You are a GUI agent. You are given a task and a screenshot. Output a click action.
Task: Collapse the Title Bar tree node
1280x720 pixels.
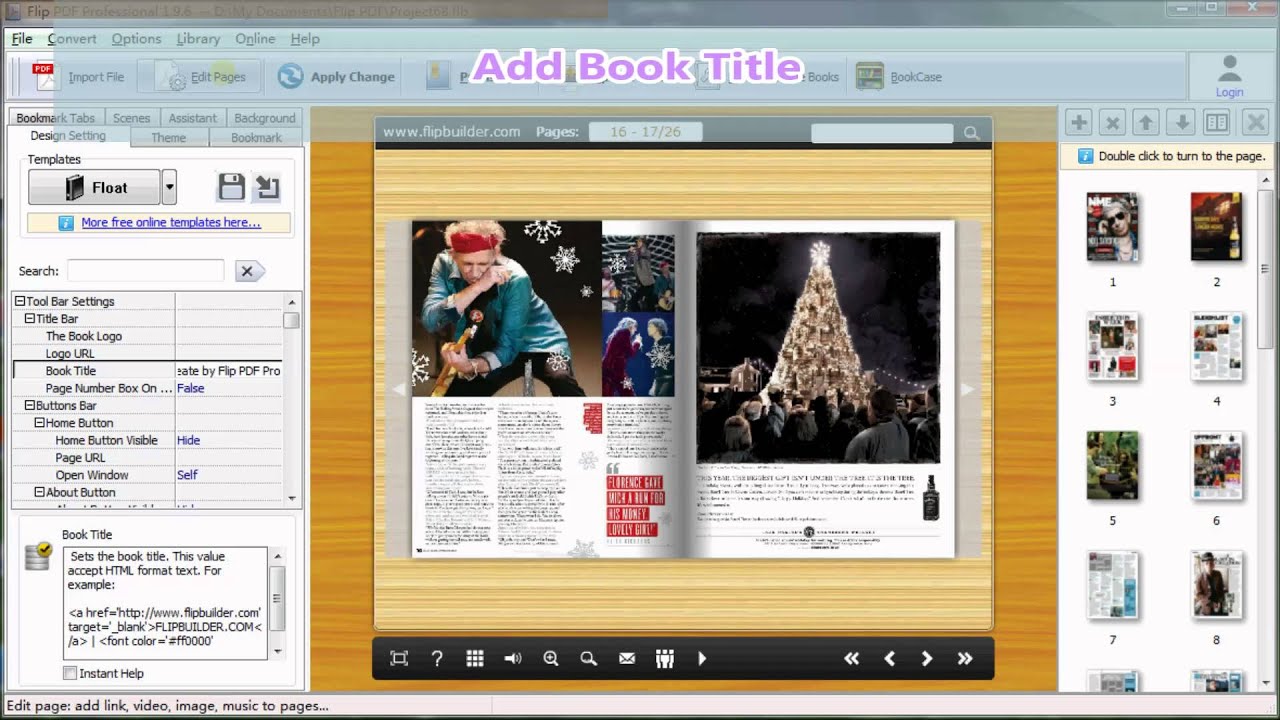click(29, 318)
